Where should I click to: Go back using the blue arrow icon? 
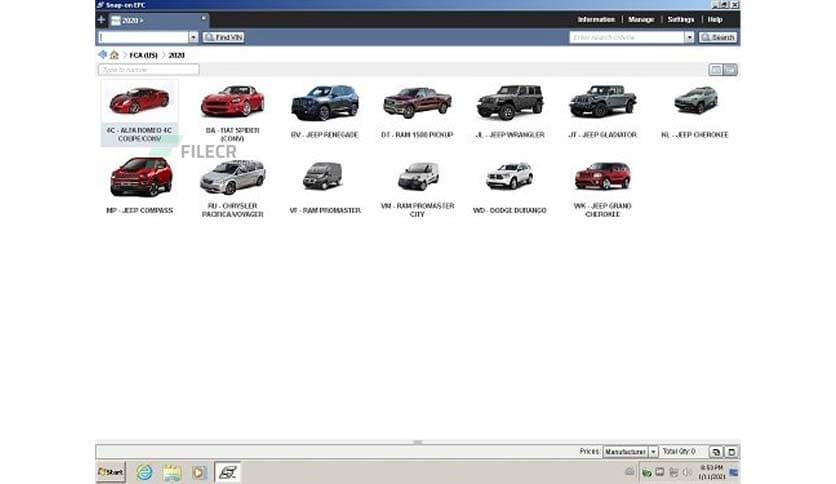pyautogui.click(x=103, y=54)
